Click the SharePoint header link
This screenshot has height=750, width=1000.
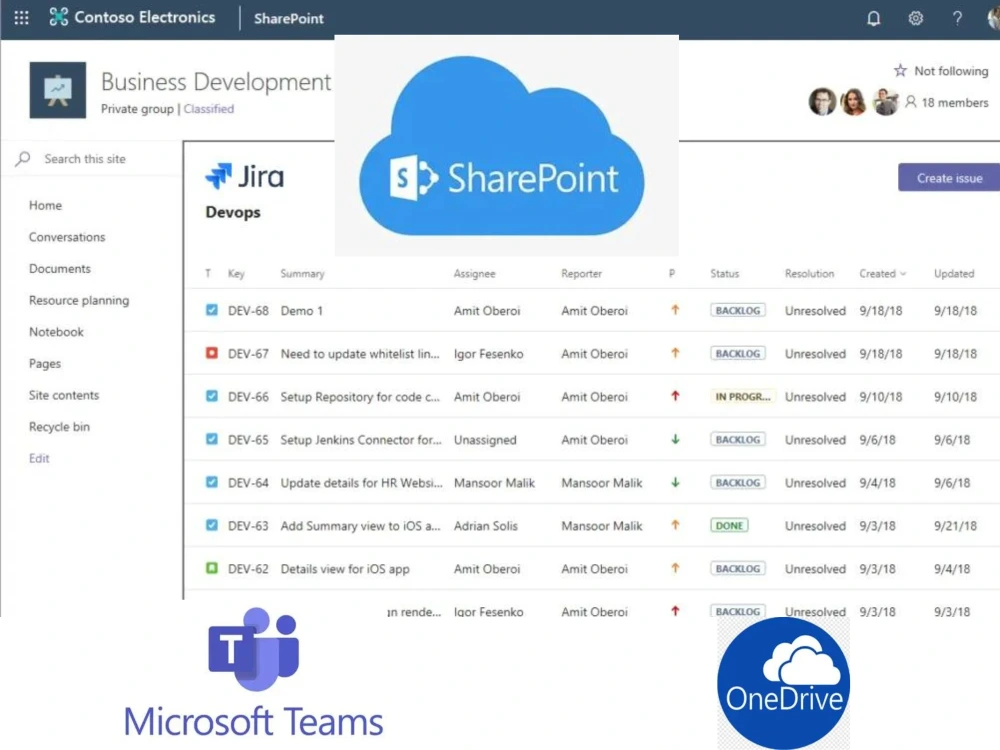pyautogui.click(x=289, y=18)
